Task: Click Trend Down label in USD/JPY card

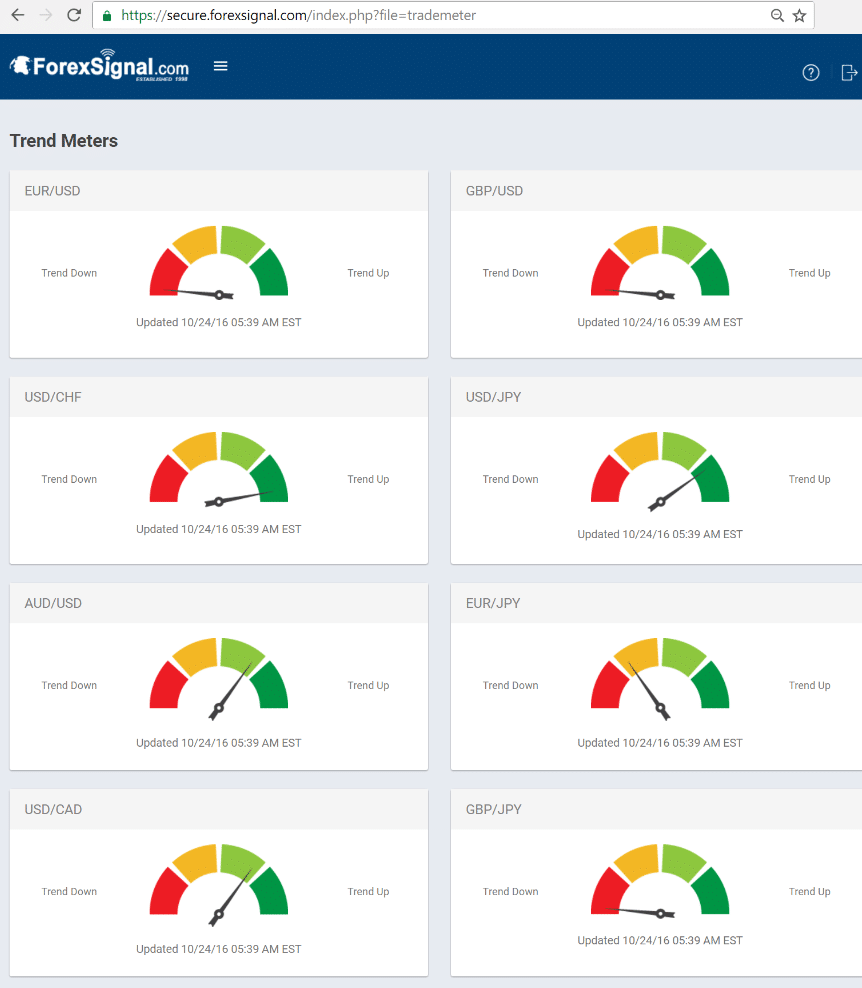Action: point(510,479)
